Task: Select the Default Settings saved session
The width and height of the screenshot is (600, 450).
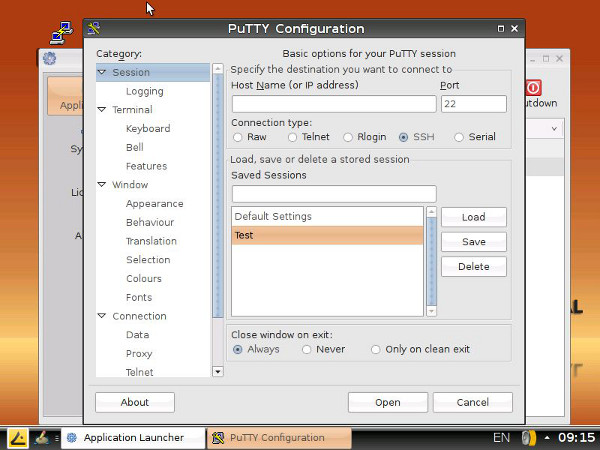Action: [x=327, y=217]
